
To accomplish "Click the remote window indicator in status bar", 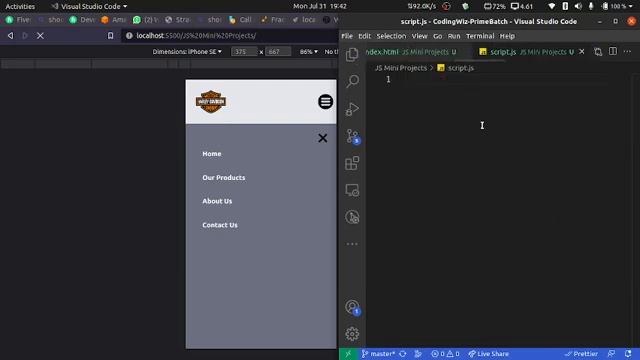I will (x=348, y=354).
